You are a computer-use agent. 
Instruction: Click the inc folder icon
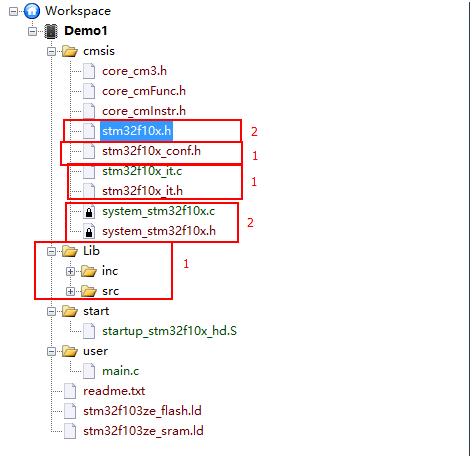89,271
